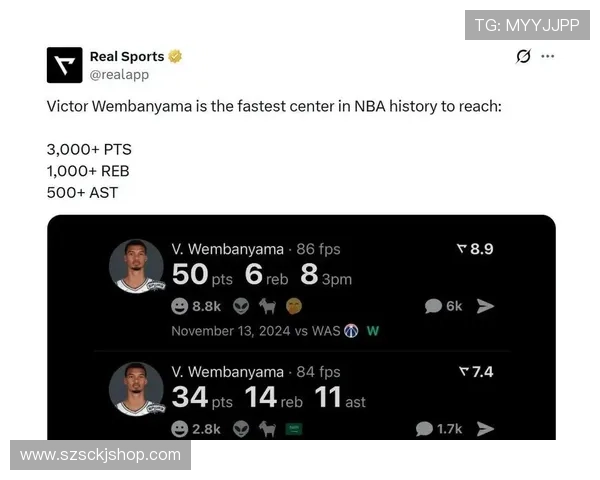This screenshot has height=480, width=600.
Task: Click share arrow on 34-point card
Action: [x=485, y=429]
